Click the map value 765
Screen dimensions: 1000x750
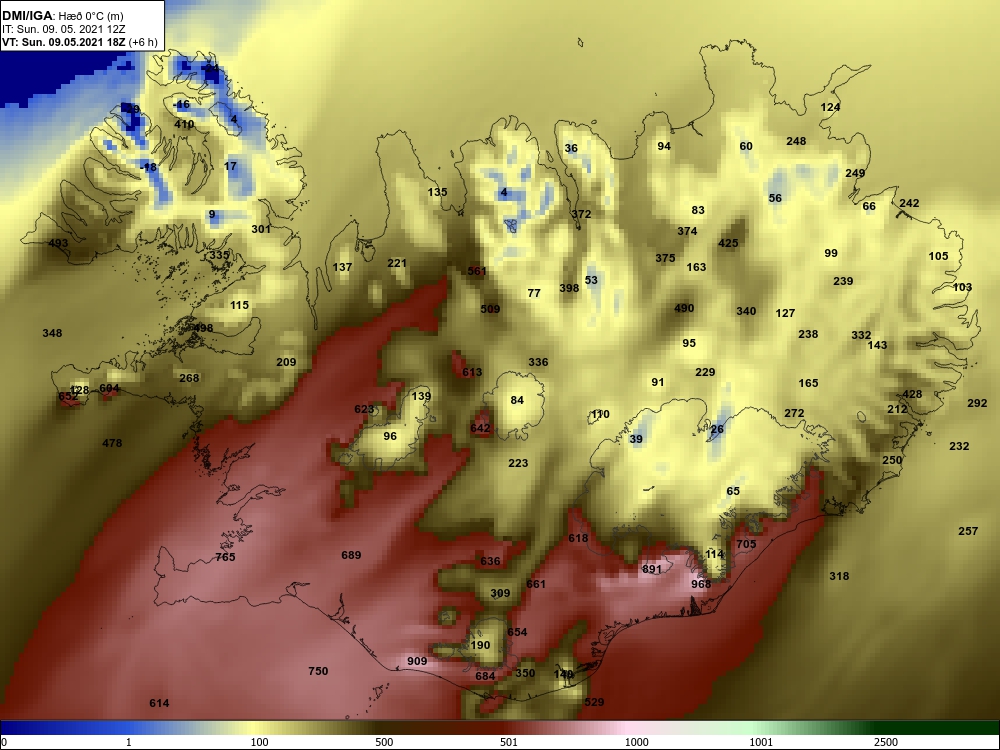coord(225,557)
